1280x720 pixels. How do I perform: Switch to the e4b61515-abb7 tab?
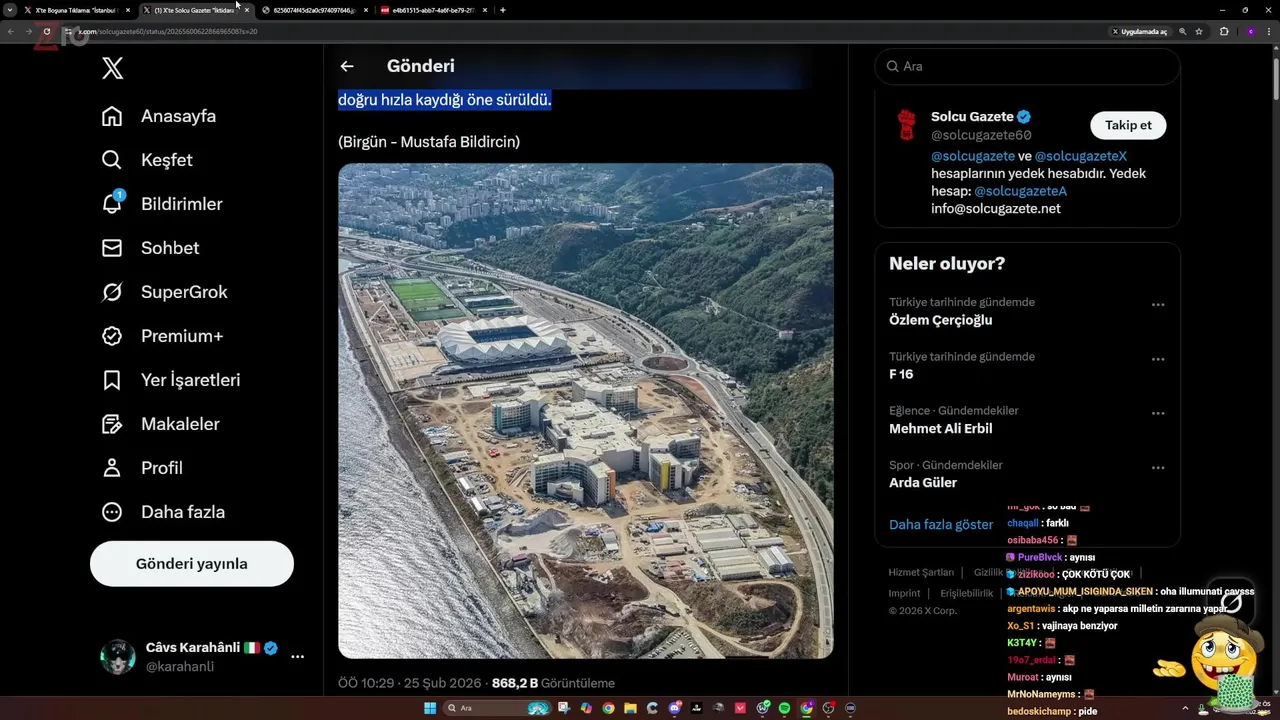[x=434, y=10]
